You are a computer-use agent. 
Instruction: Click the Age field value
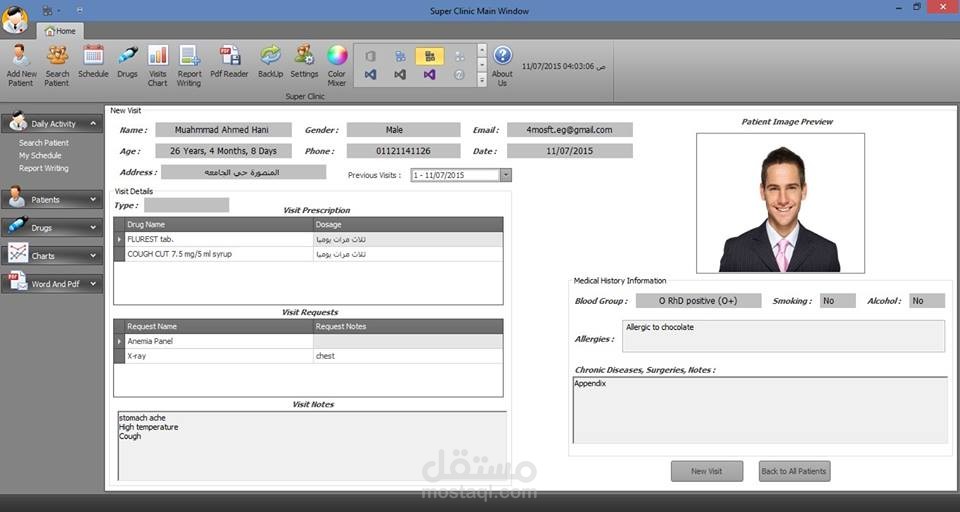coord(223,151)
